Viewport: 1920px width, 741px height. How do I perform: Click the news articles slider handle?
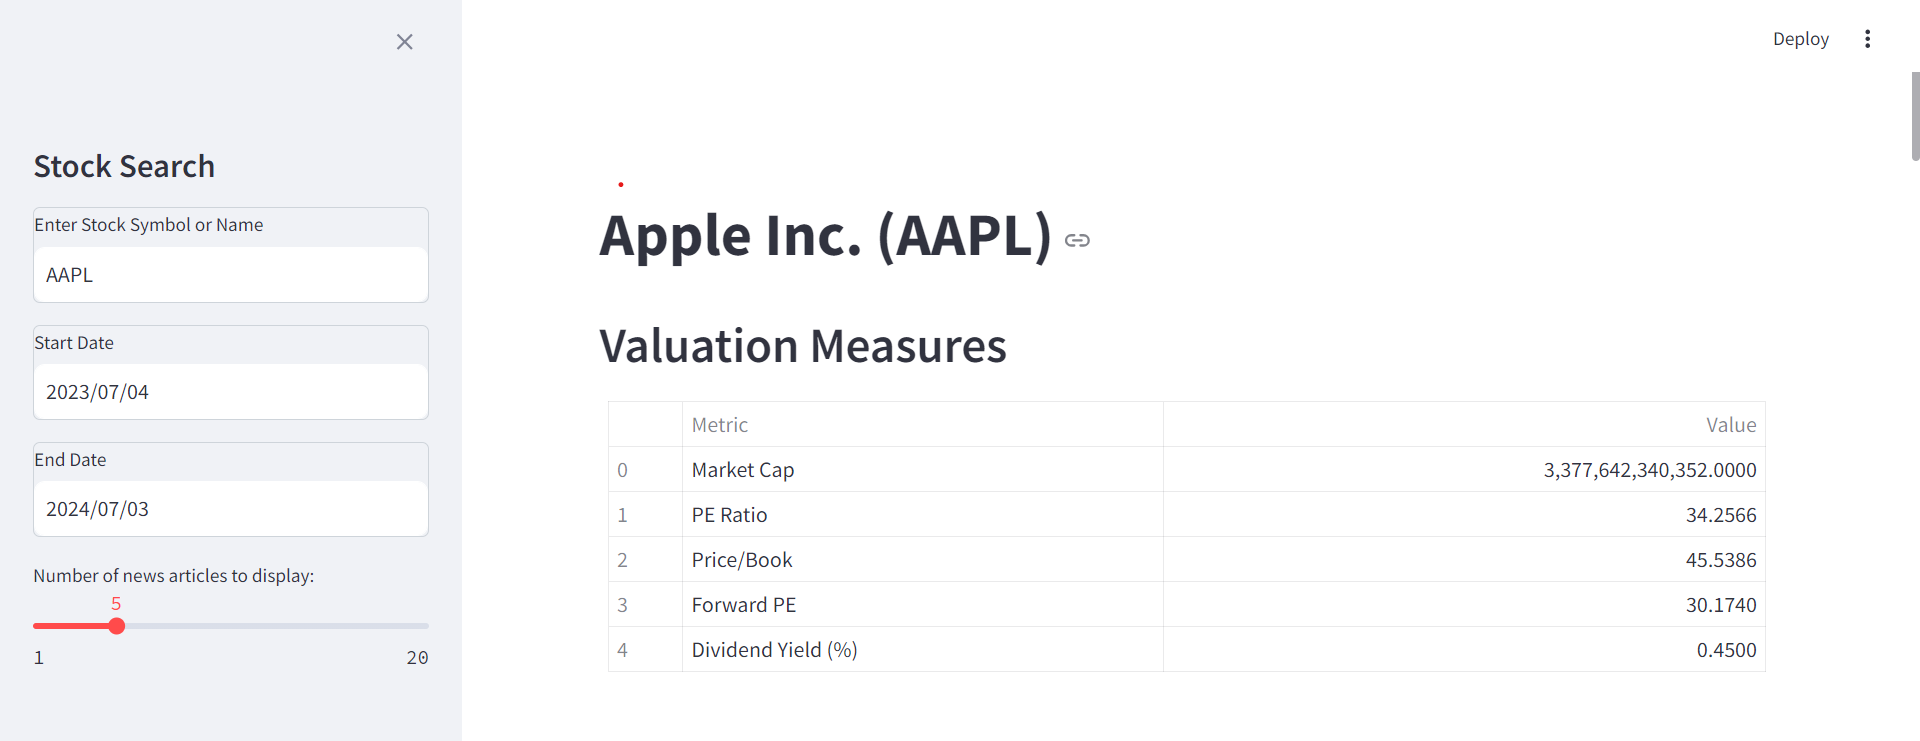[x=117, y=626]
